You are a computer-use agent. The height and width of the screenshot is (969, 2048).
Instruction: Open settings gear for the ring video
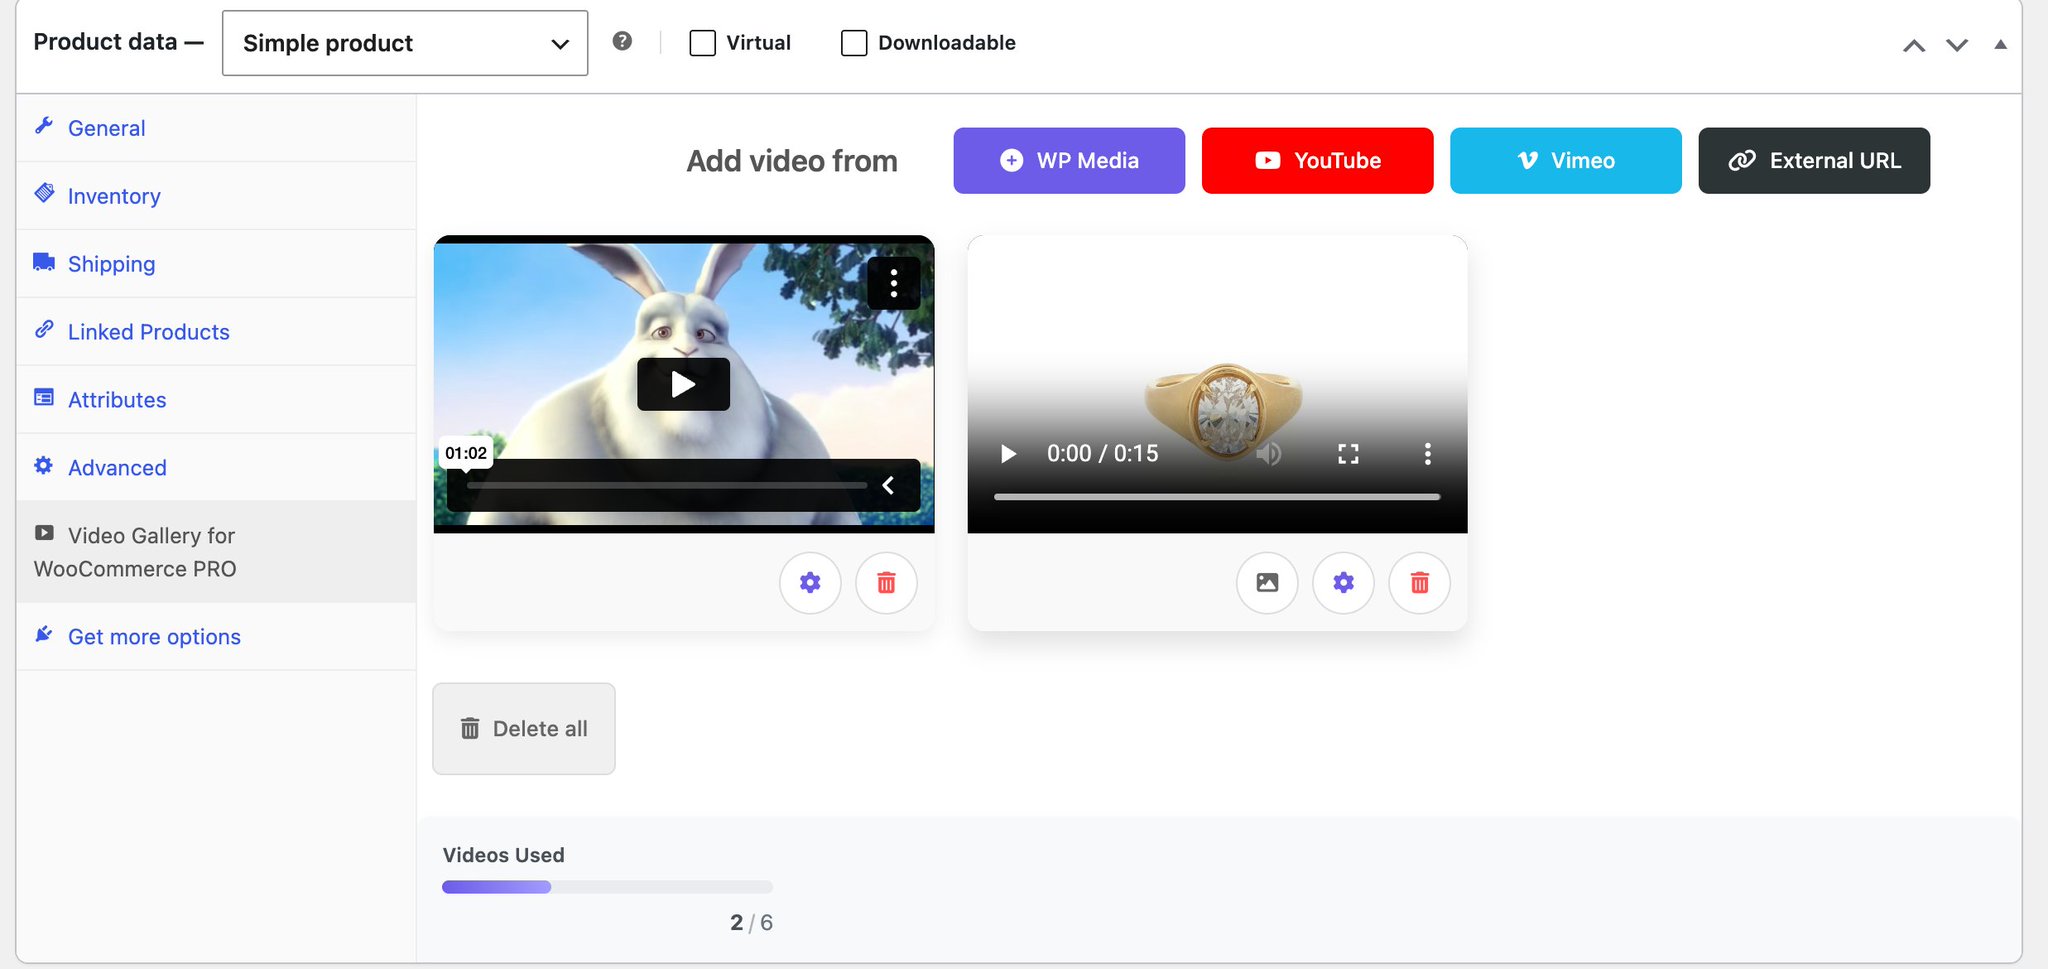tap(1343, 583)
